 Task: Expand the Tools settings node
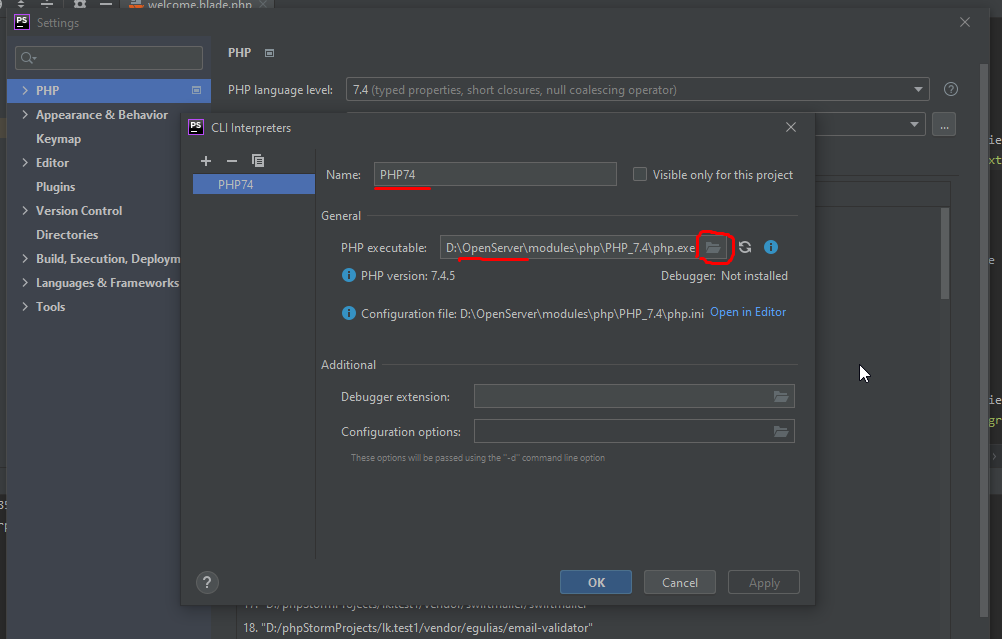[25, 306]
